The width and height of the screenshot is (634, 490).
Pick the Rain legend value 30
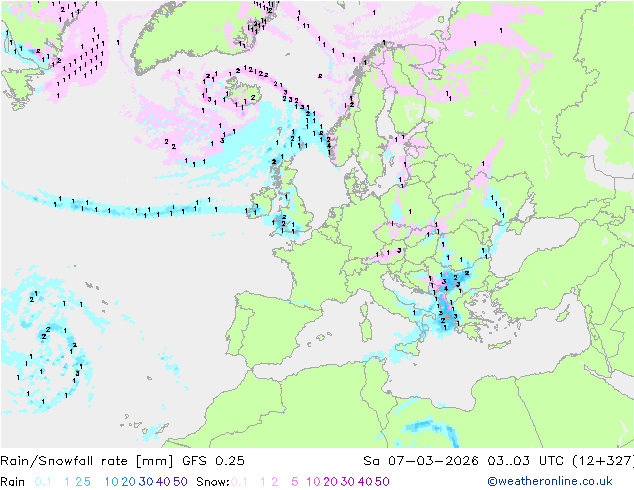click(146, 482)
